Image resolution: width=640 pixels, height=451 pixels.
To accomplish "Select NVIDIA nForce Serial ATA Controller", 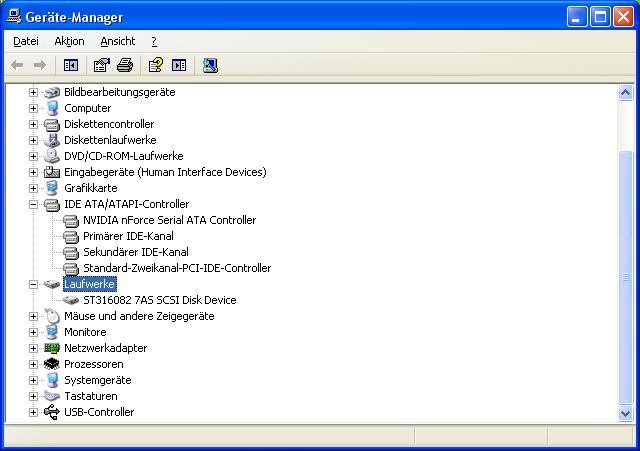I will click(169, 220).
